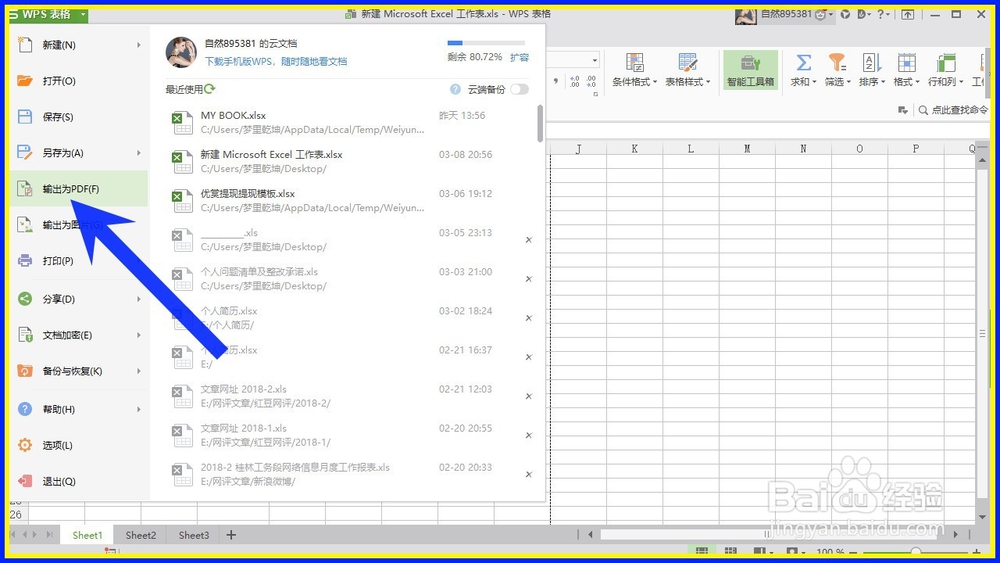Image resolution: width=1000 pixels, height=563 pixels.
Task: Click the 打印(P) printer icon
Action: (25, 261)
